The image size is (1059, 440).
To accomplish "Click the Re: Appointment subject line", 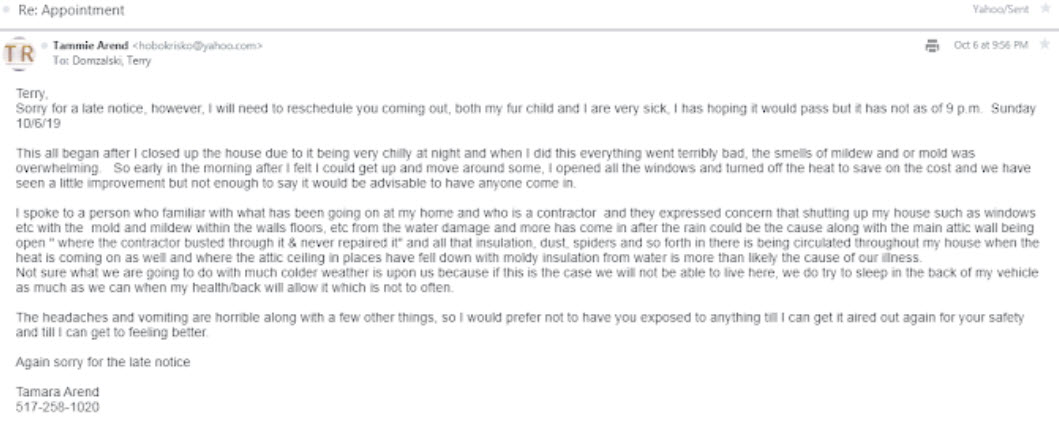I will click(x=71, y=11).
